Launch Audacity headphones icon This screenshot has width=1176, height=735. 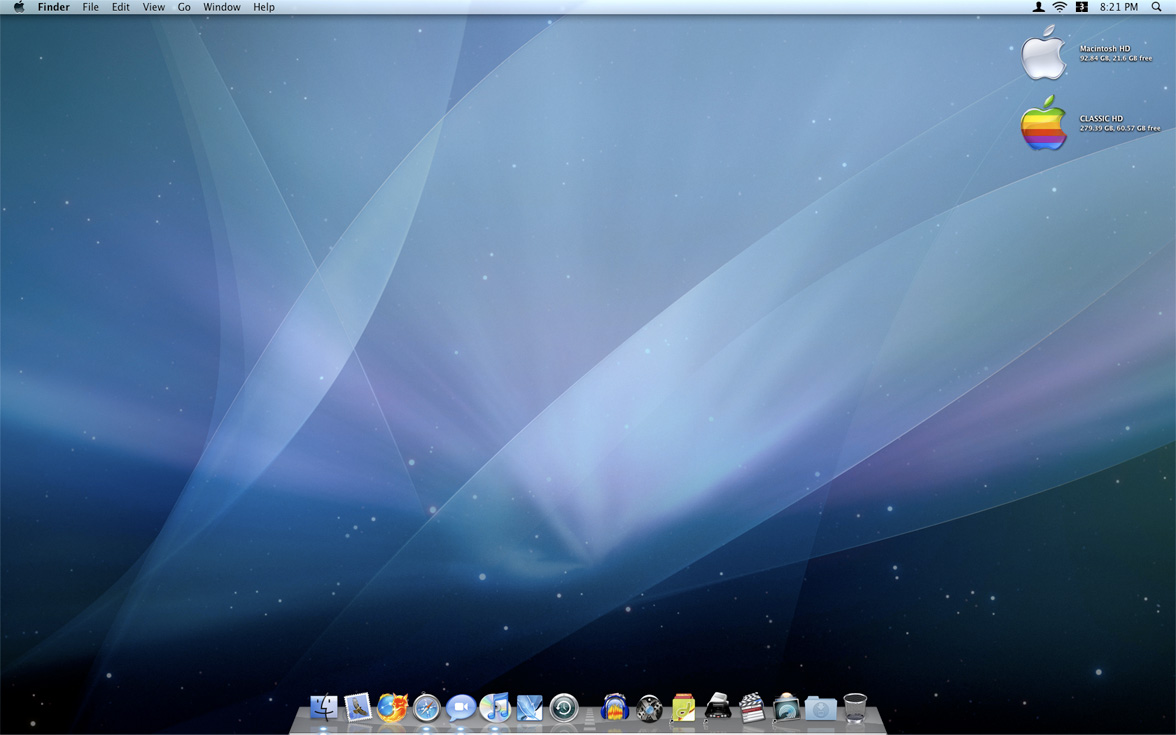tap(614, 707)
